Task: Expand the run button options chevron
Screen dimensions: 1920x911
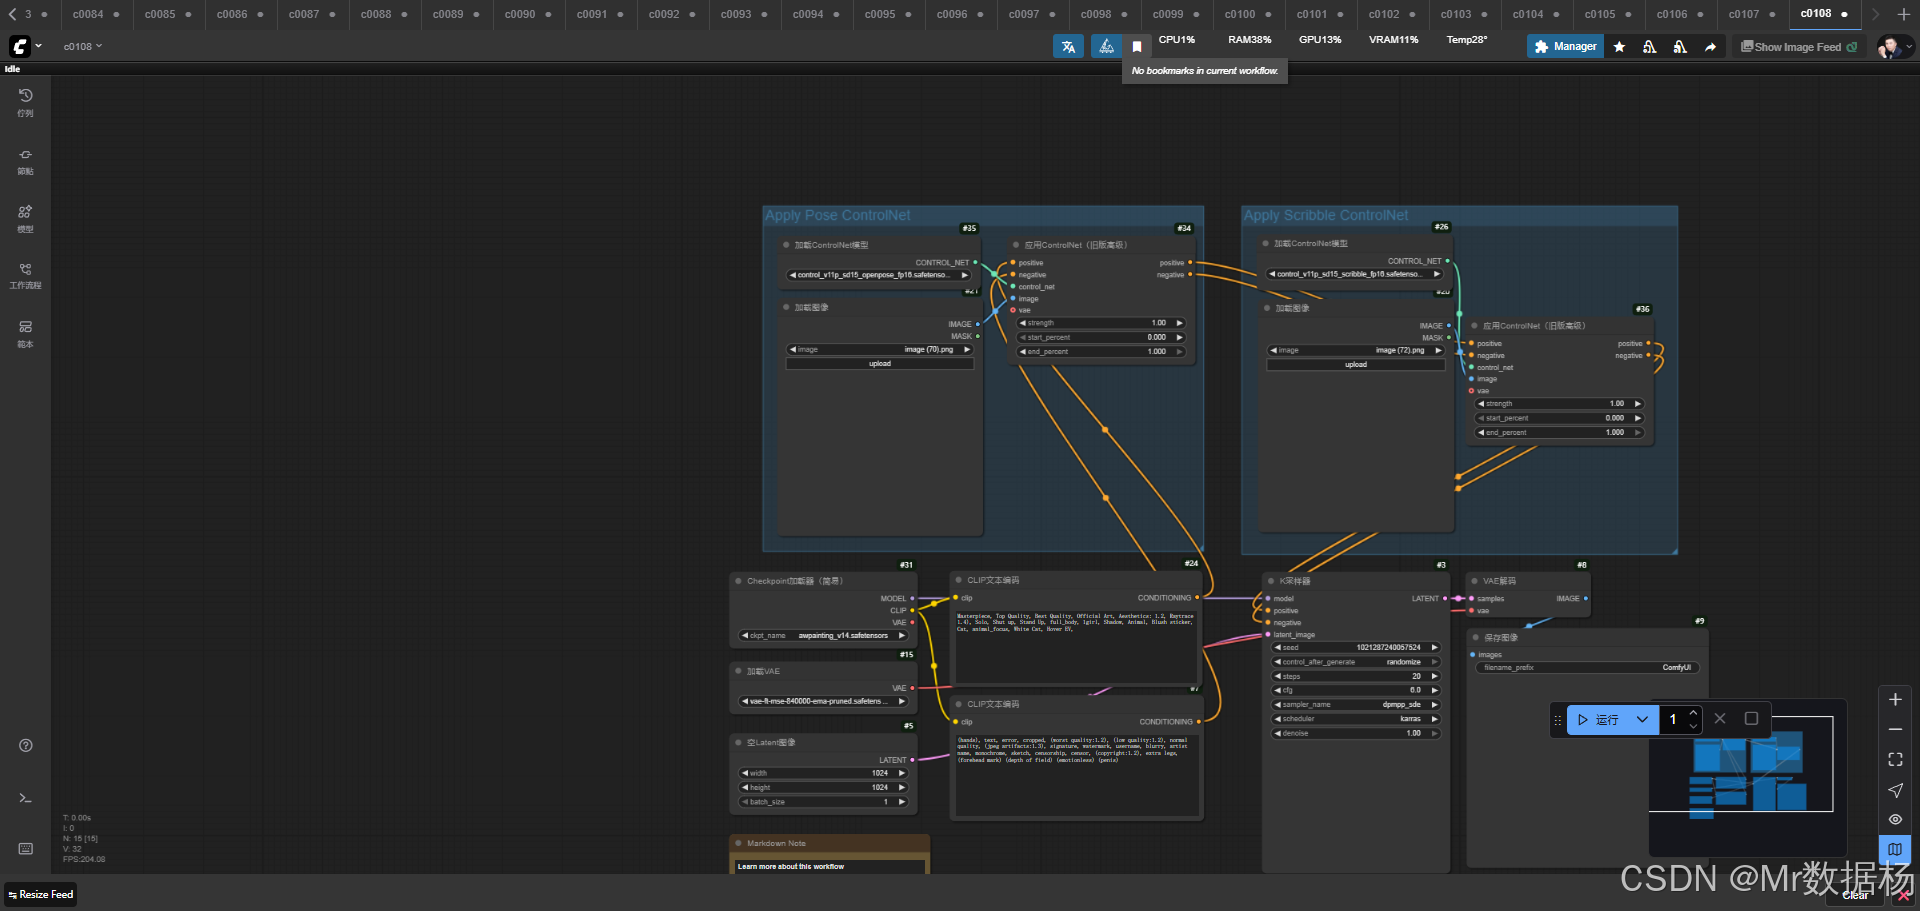Action: coord(1642,719)
